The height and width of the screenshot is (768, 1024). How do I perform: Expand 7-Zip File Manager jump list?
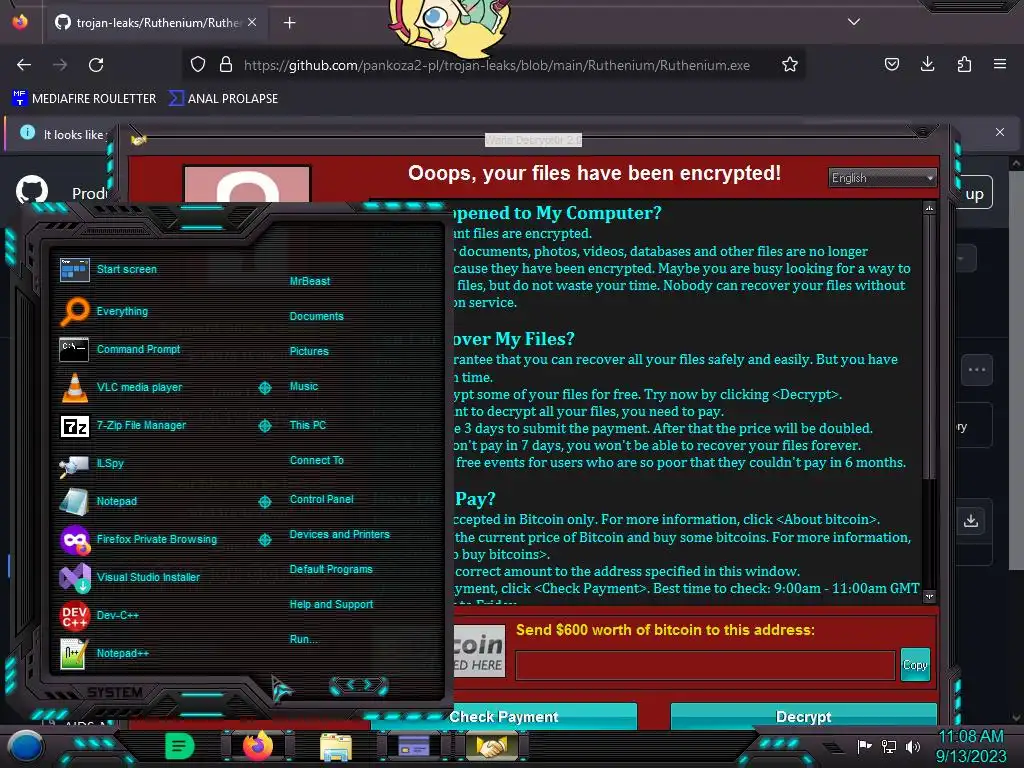264,426
